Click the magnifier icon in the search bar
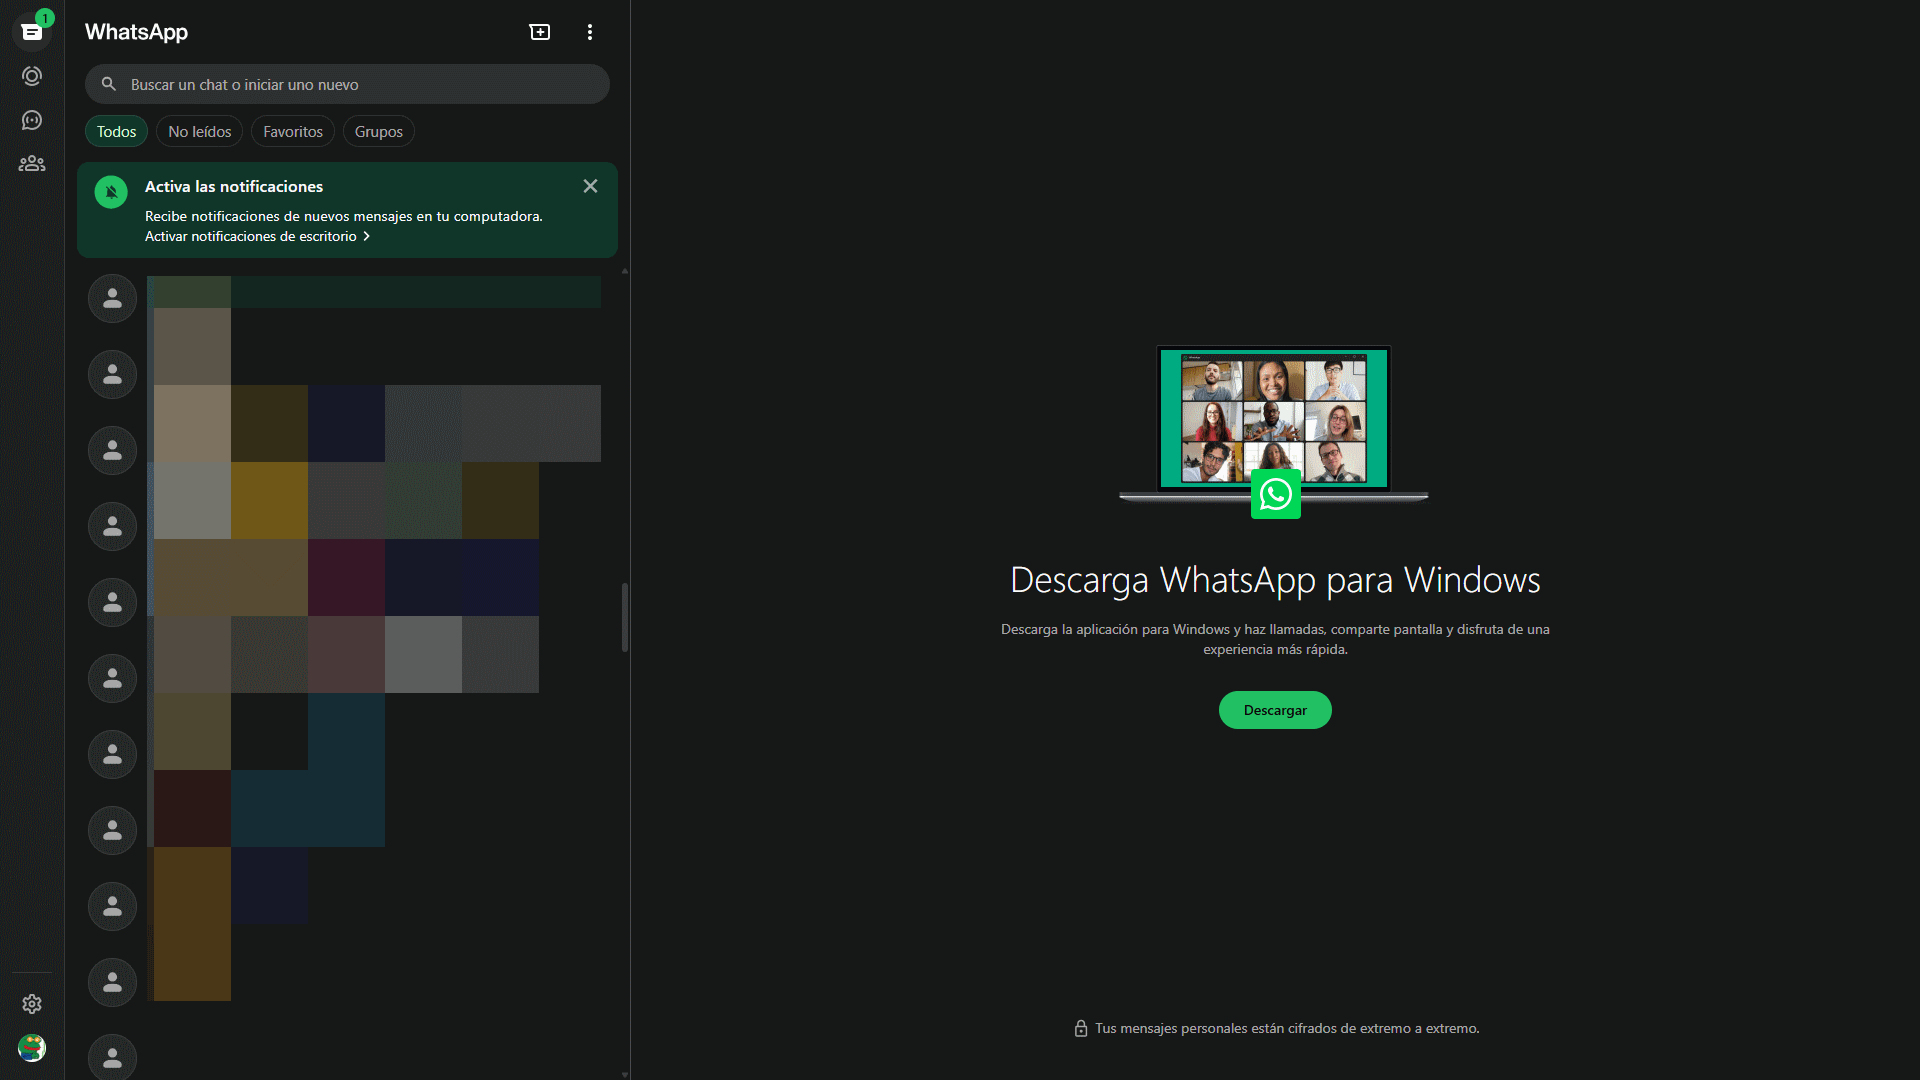Screen dimensions: 1920x1080 tap(109, 84)
